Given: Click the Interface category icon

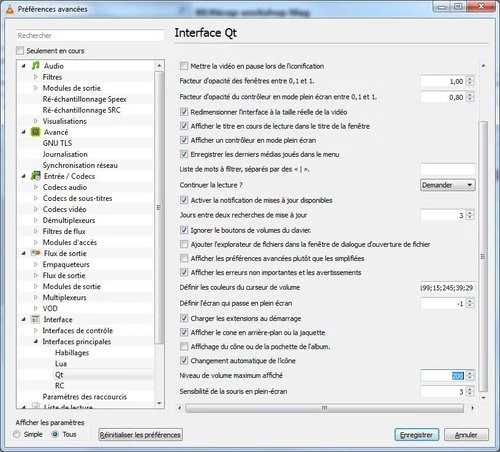Looking at the screenshot, I should tap(35, 319).
